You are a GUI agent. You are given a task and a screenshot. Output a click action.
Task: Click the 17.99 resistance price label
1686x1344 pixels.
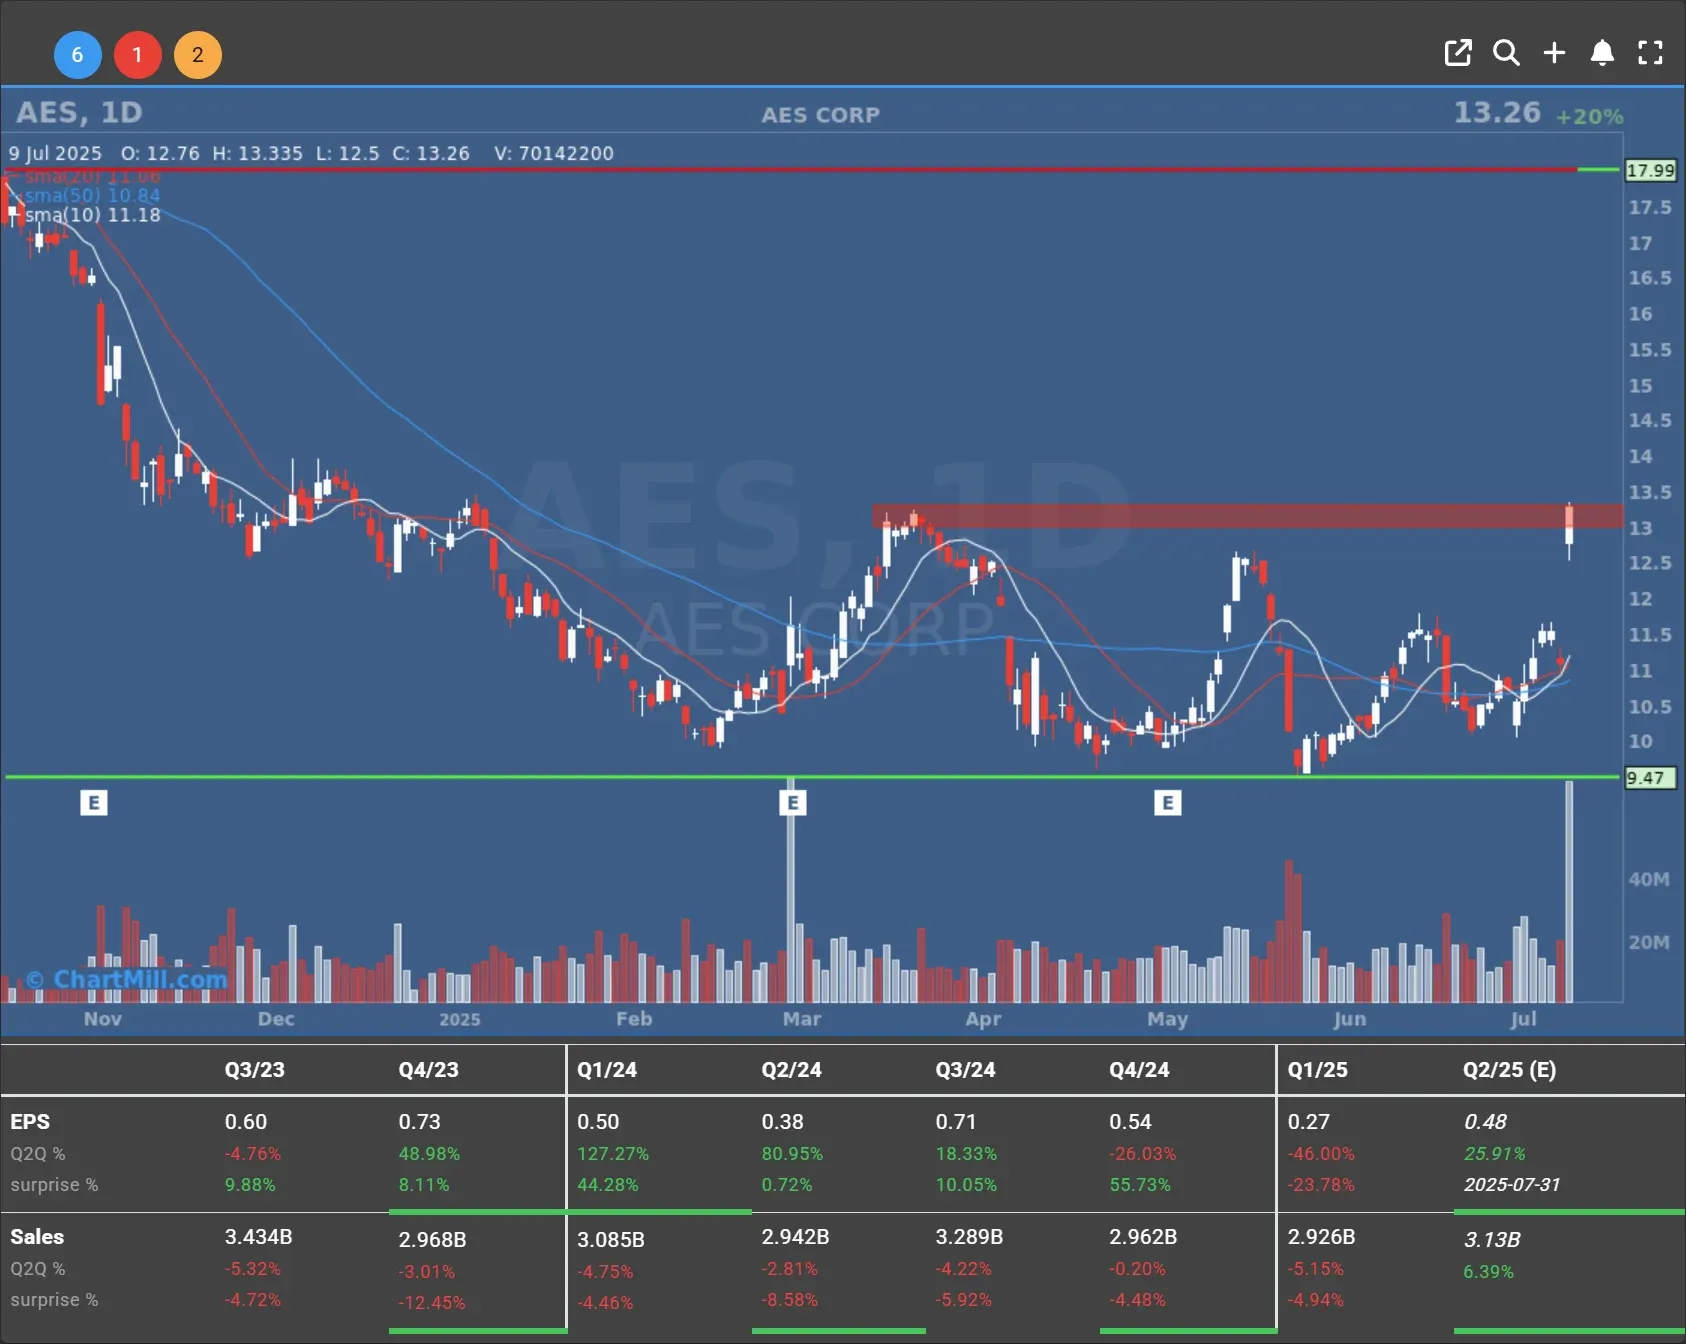pos(1650,170)
